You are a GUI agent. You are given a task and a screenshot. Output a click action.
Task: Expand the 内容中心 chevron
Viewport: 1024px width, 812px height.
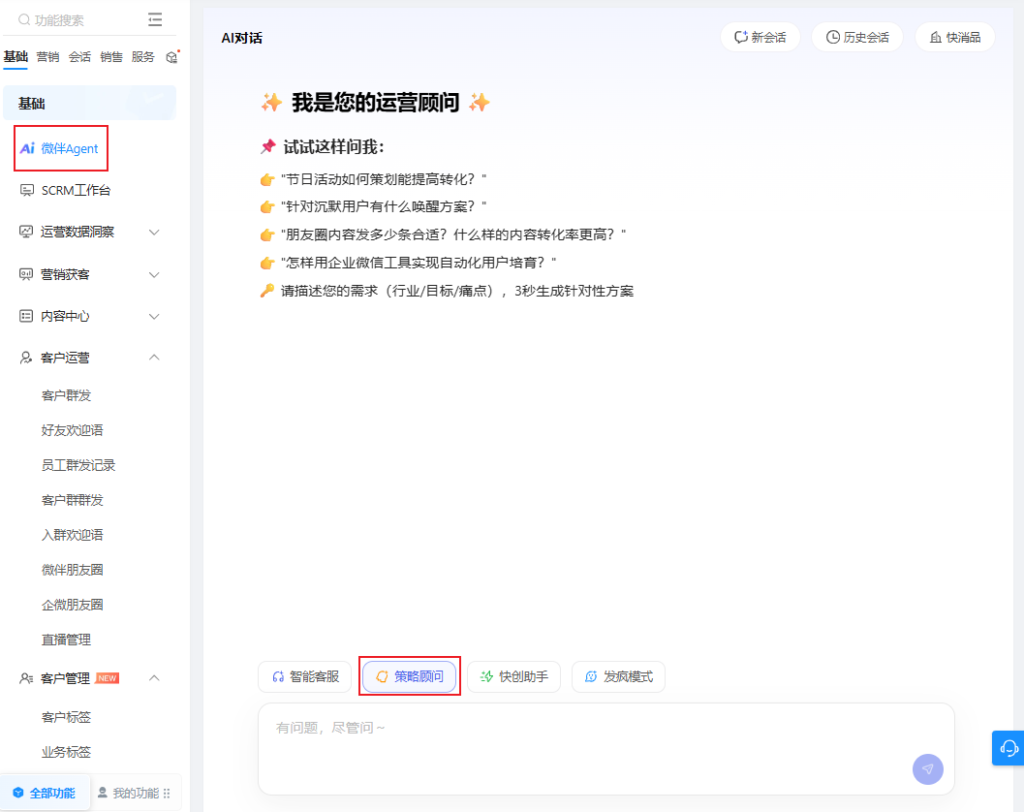click(154, 316)
